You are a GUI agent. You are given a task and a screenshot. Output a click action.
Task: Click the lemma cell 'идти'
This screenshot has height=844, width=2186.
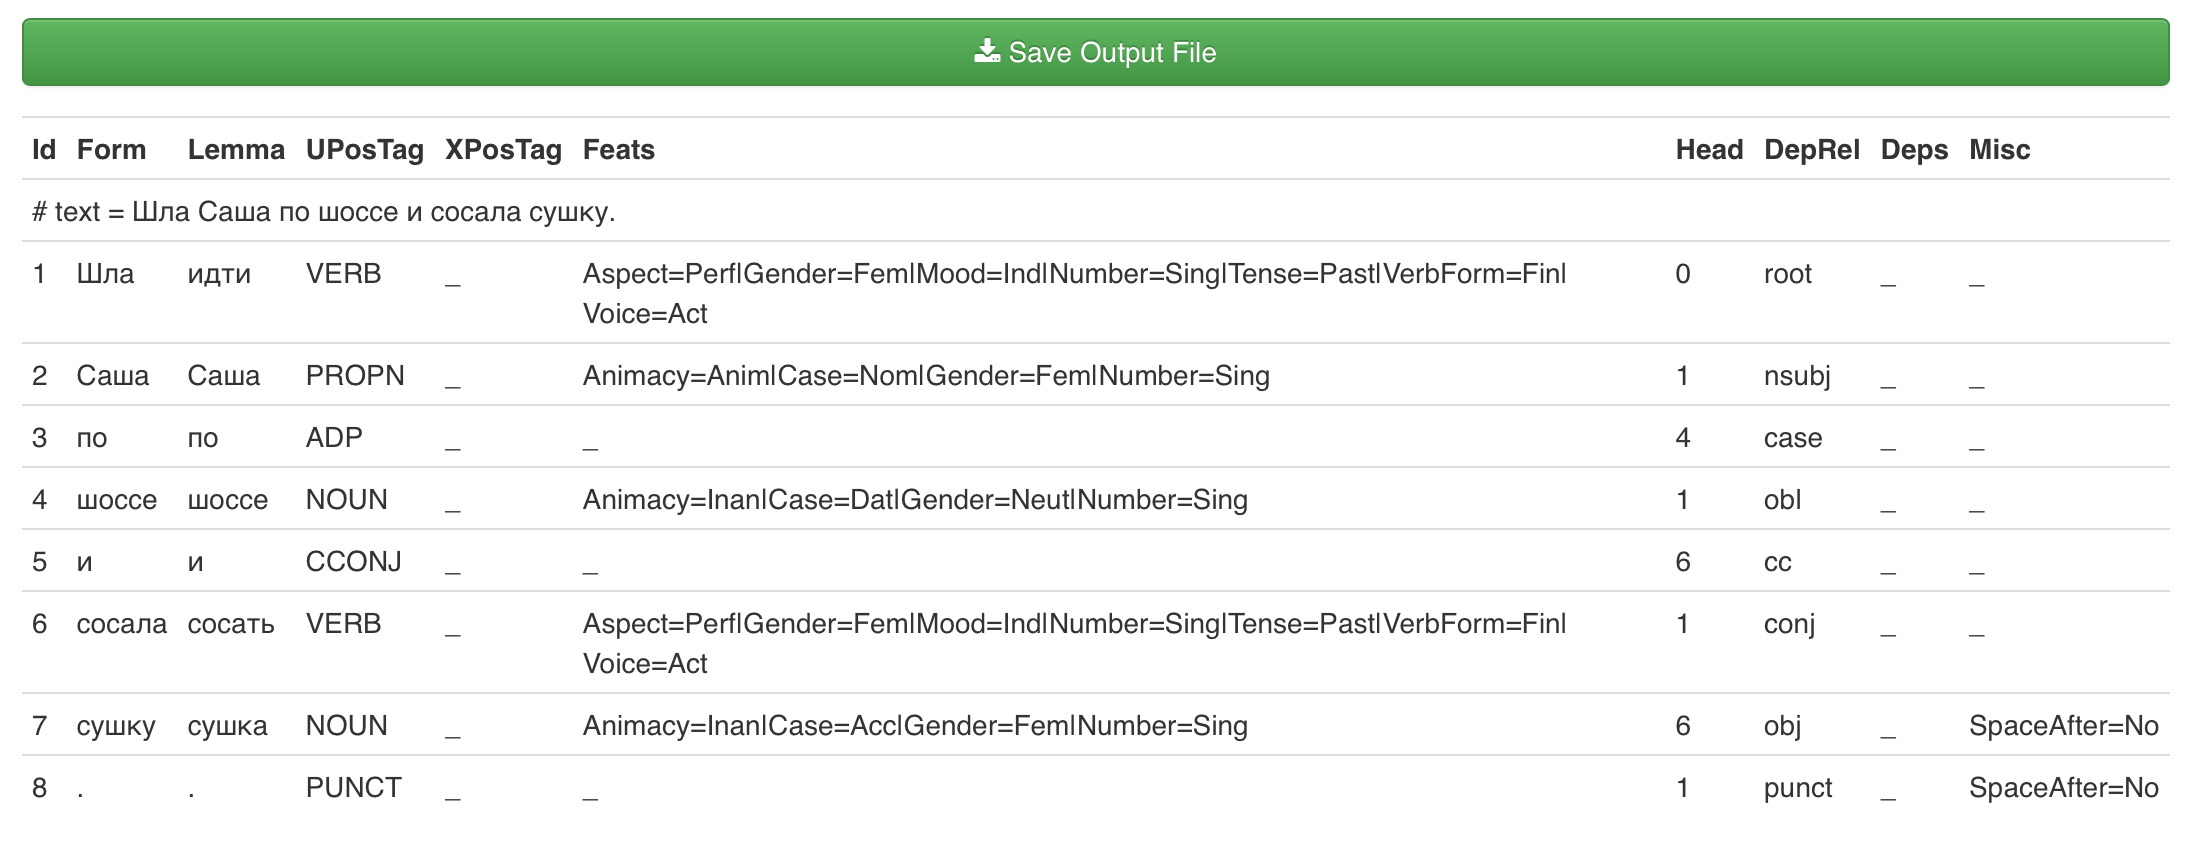[219, 274]
